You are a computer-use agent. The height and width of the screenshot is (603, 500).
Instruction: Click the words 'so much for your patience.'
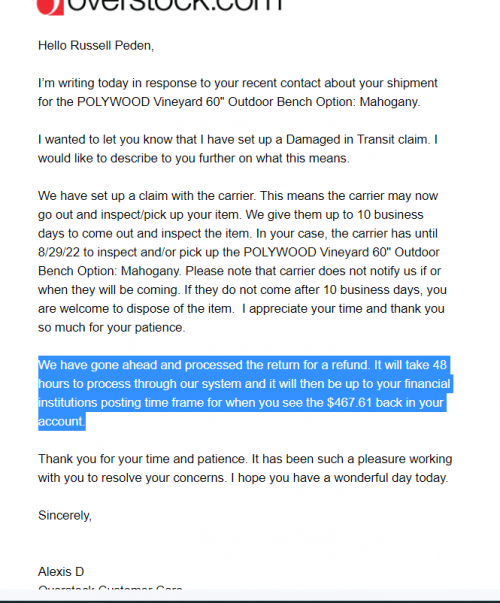(x=112, y=328)
